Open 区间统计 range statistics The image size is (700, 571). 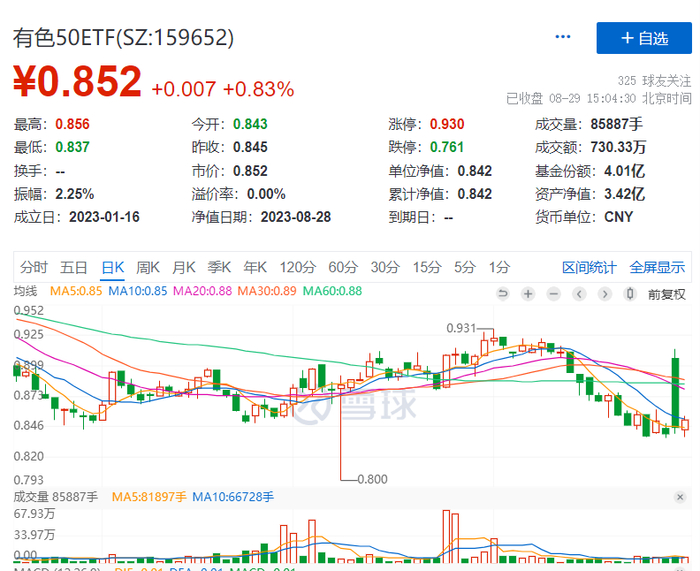point(589,267)
